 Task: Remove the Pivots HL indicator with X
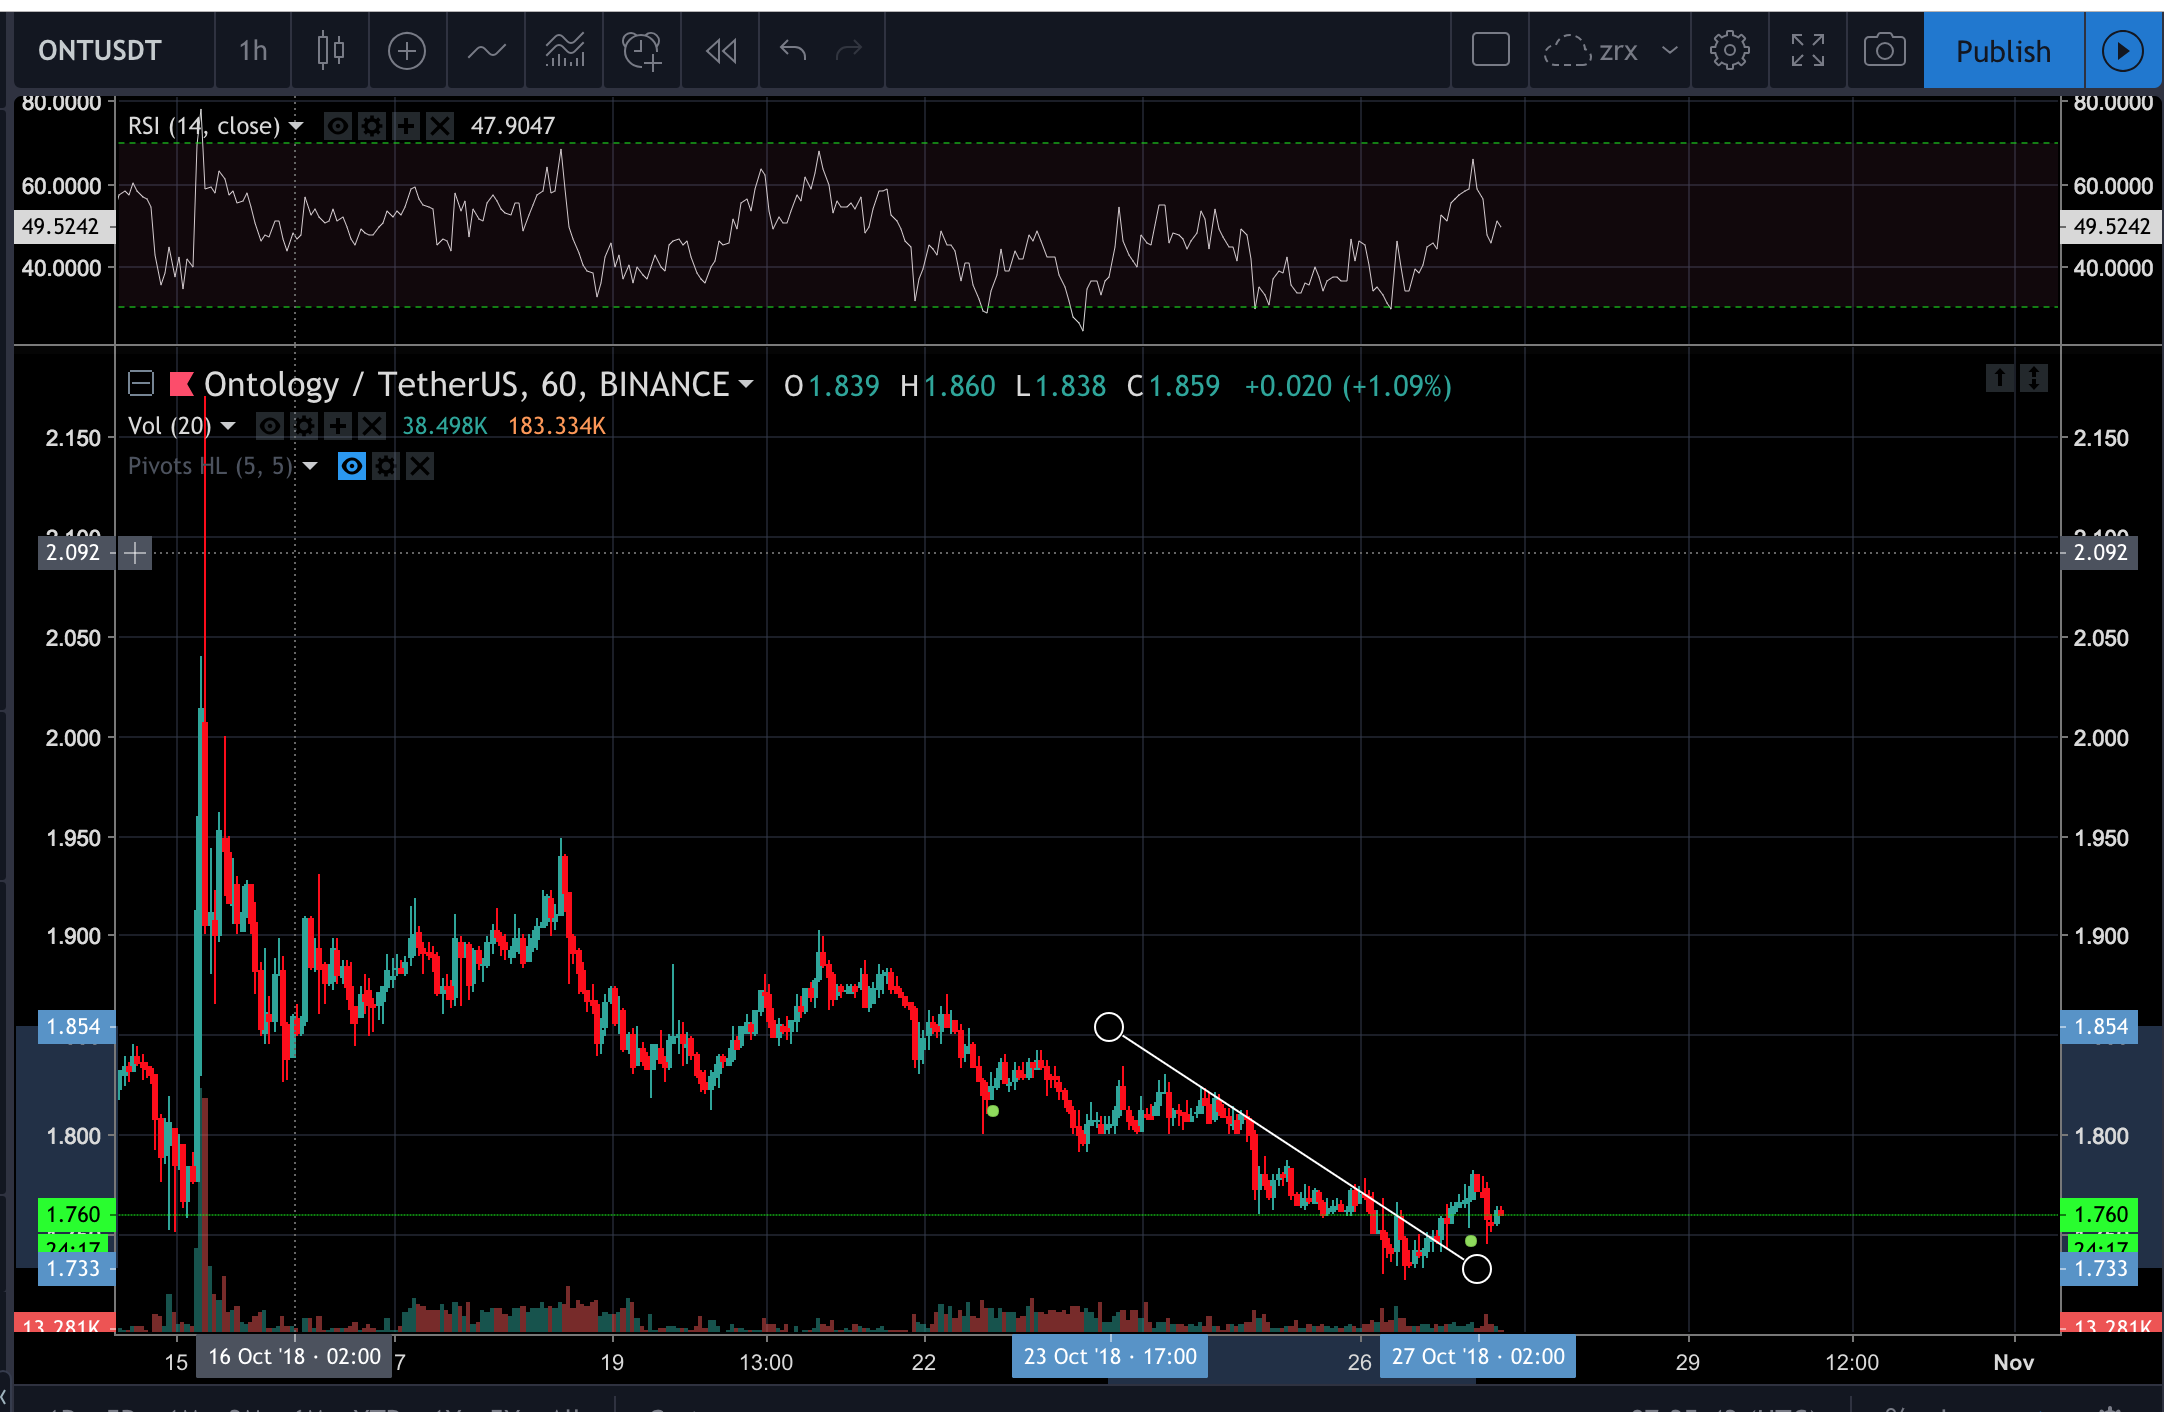[420, 466]
